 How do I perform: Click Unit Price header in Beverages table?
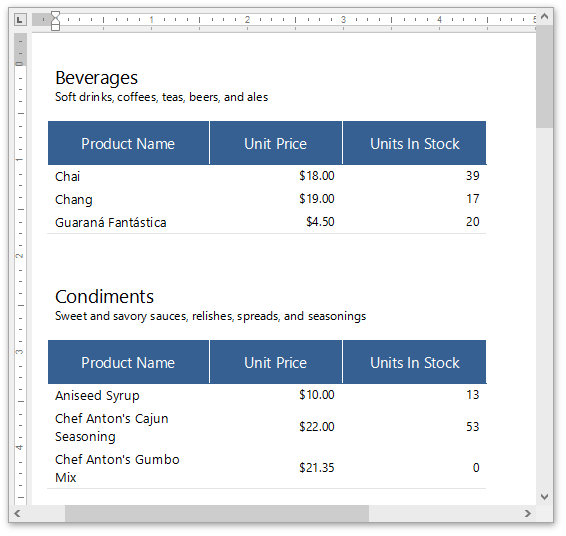(x=276, y=143)
